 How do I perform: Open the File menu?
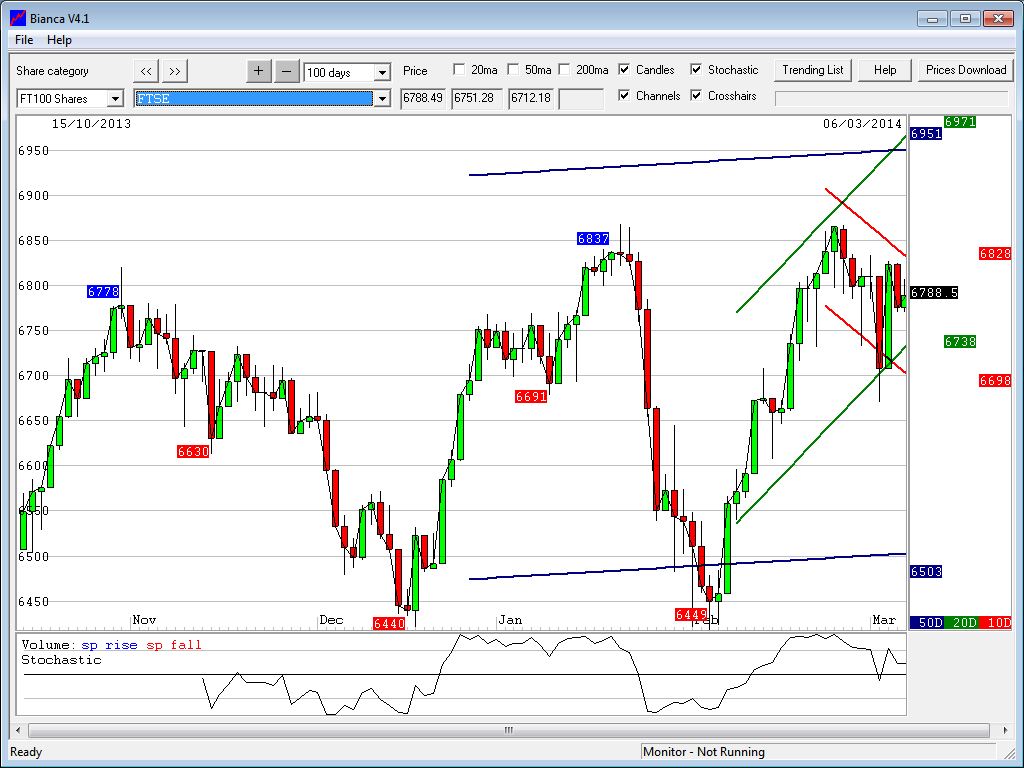tap(24, 40)
